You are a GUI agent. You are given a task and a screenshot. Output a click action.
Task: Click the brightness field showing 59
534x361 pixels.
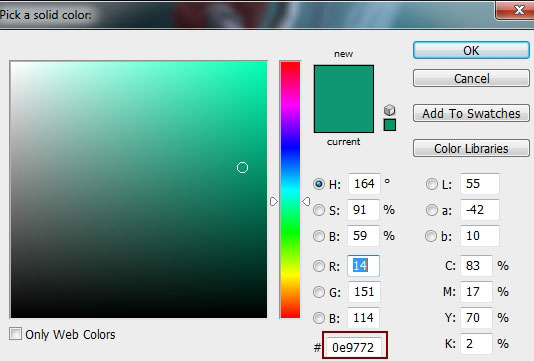[363, 236]
